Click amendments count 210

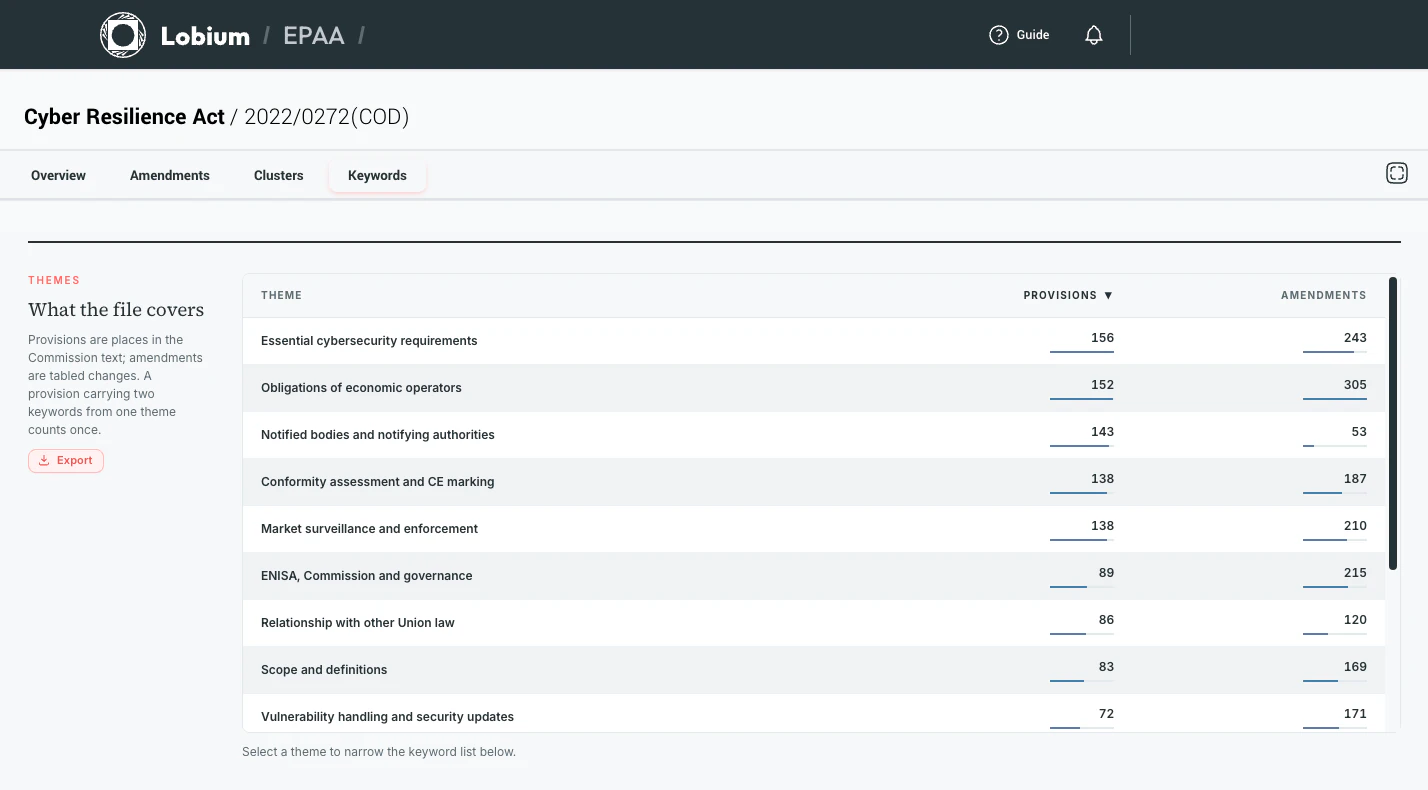click(1355, 526)
